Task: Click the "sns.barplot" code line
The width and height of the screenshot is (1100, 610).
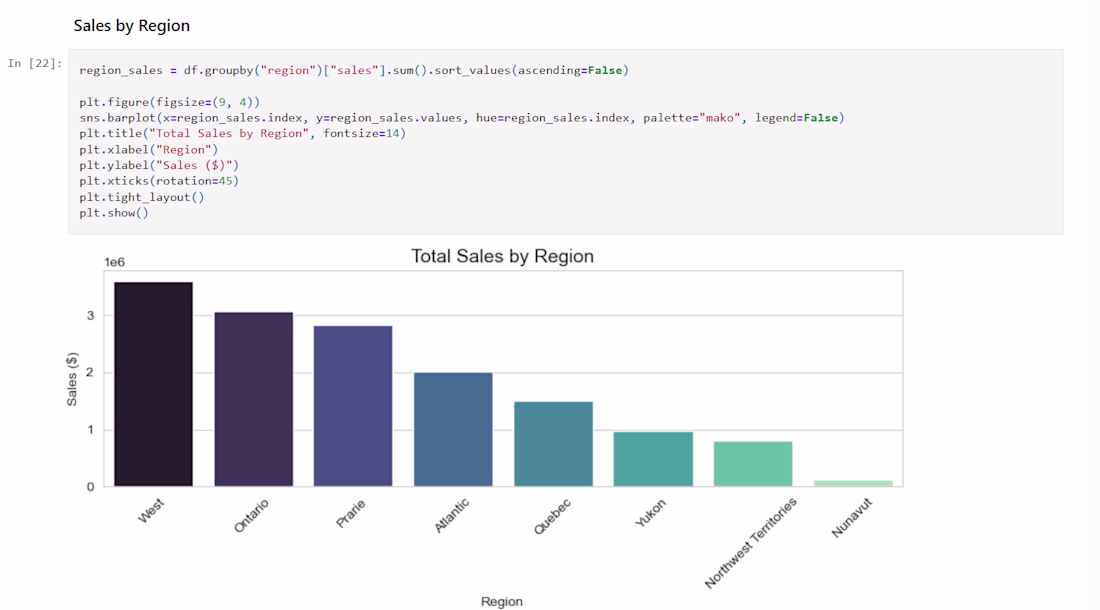Action: point(462,118)
